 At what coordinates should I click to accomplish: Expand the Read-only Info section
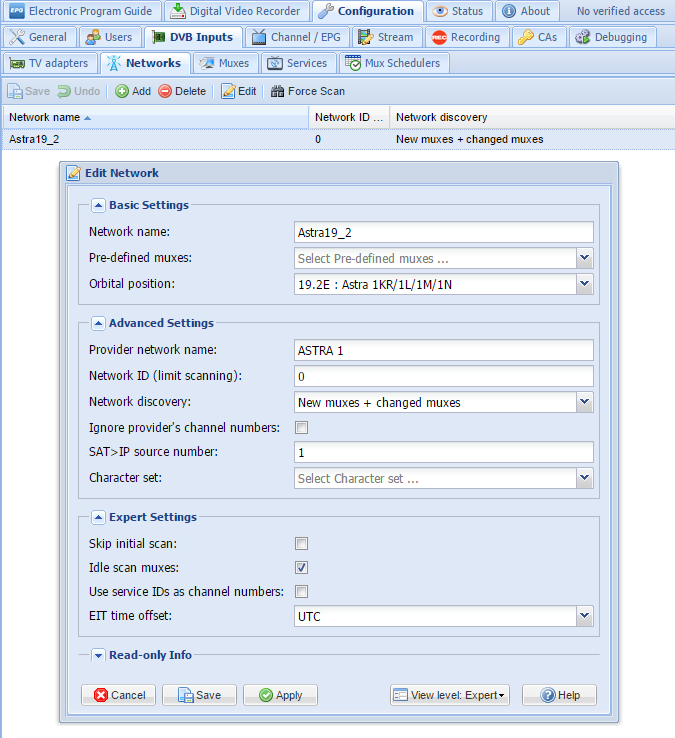point(98,655)
